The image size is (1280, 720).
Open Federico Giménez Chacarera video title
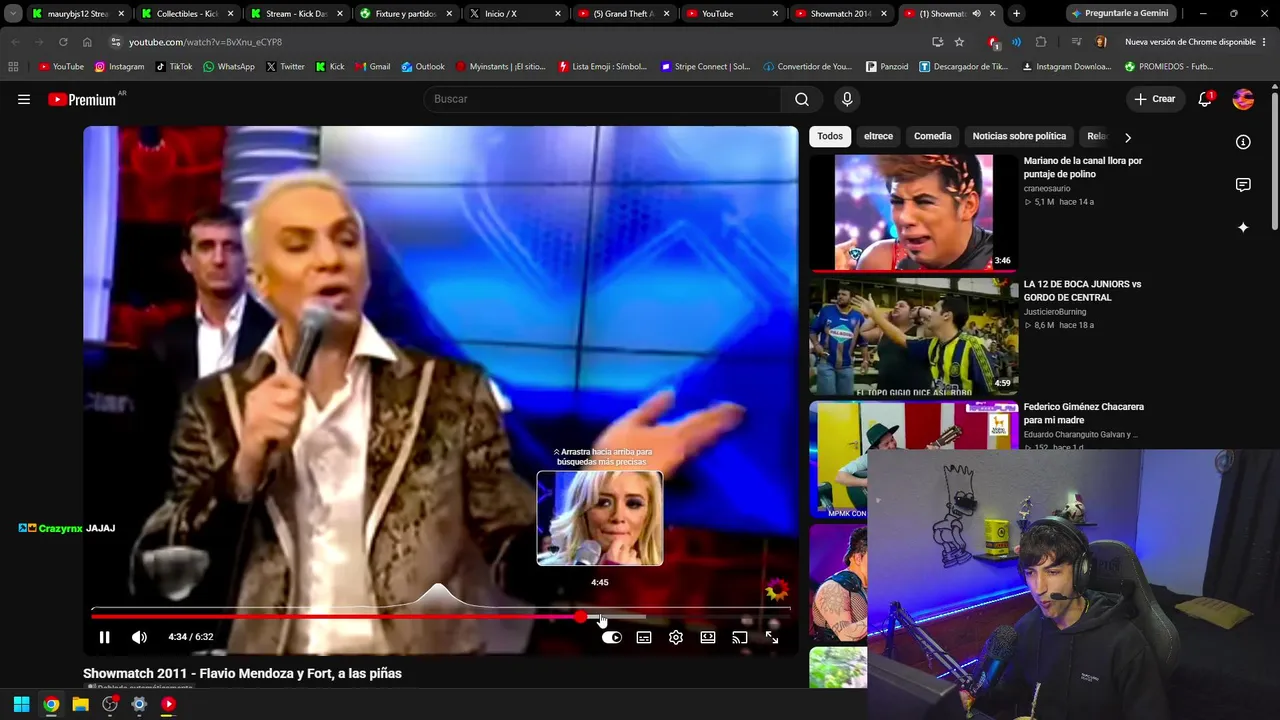(x=1083, y=414)
